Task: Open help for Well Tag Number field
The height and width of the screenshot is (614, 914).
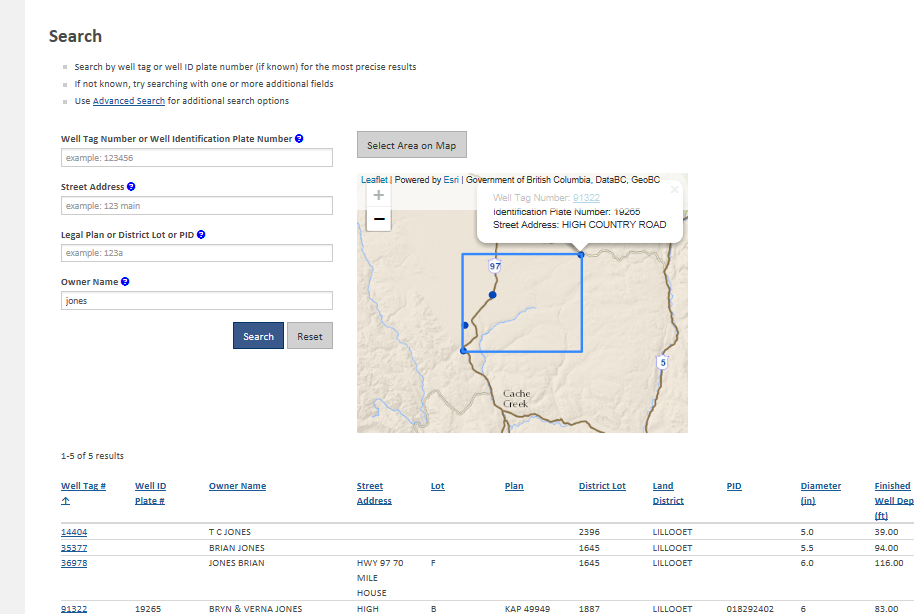Action: coord(298,138)
